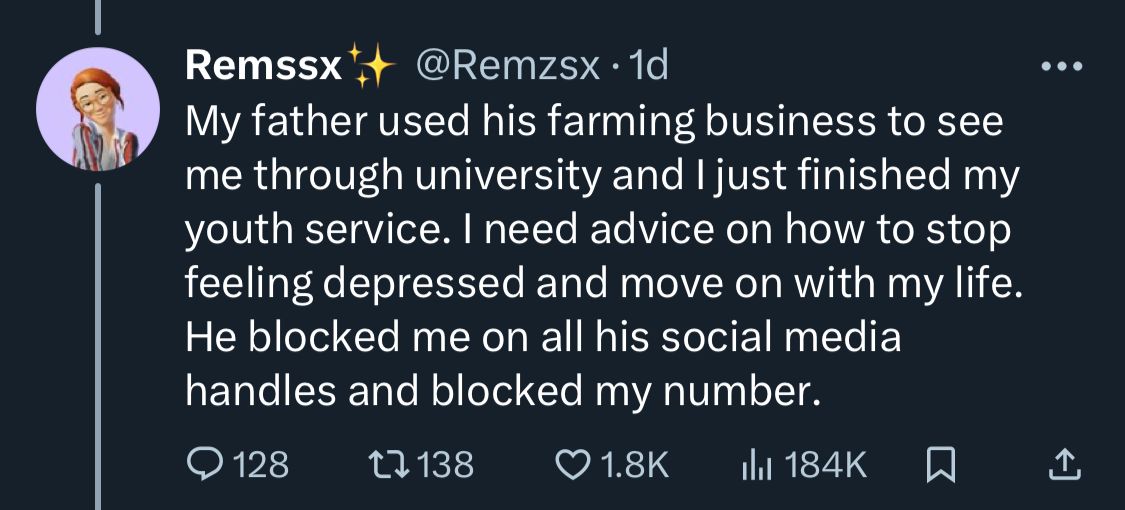1125x510 pixels.
Task: Click the display name Remssx
Action: [264, 67]
